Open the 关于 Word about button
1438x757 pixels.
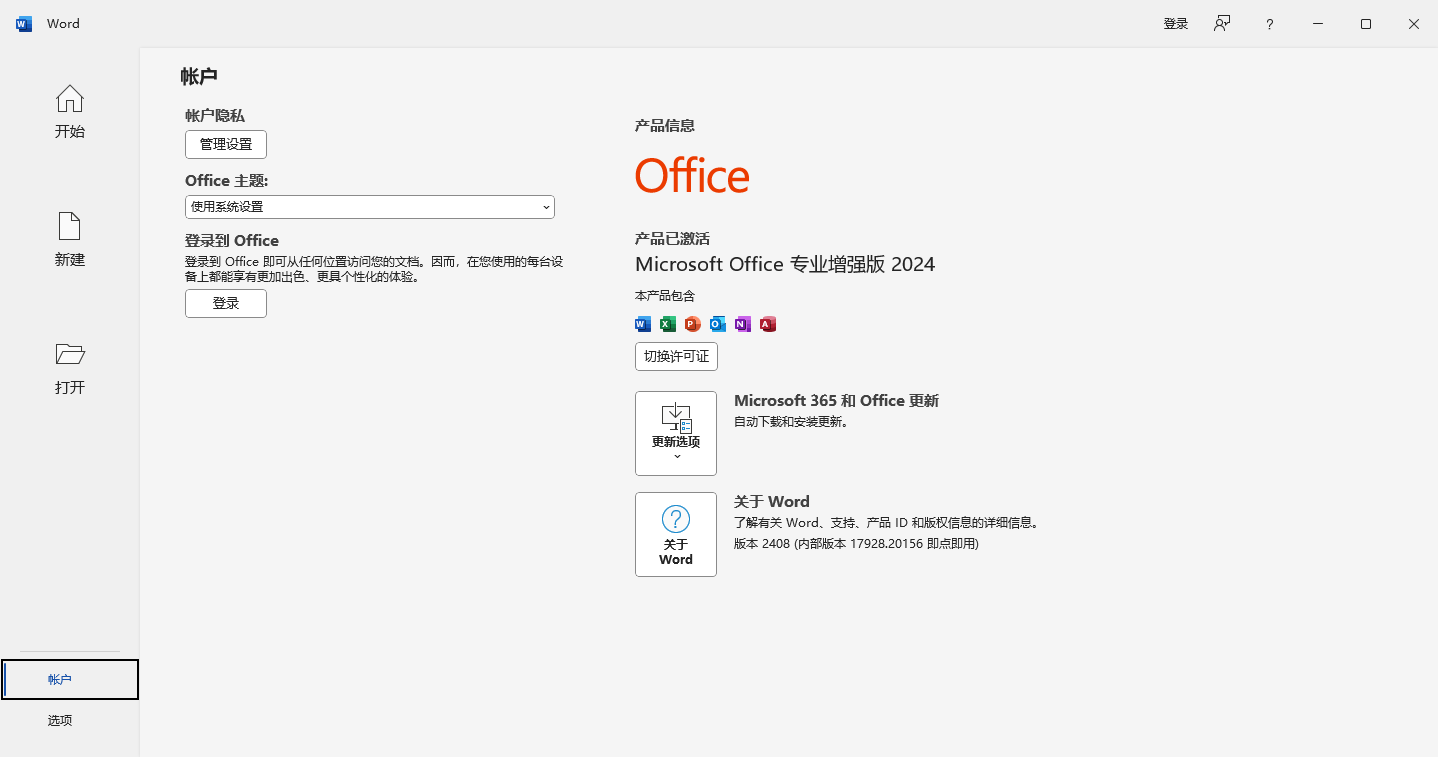coord(676,534)
